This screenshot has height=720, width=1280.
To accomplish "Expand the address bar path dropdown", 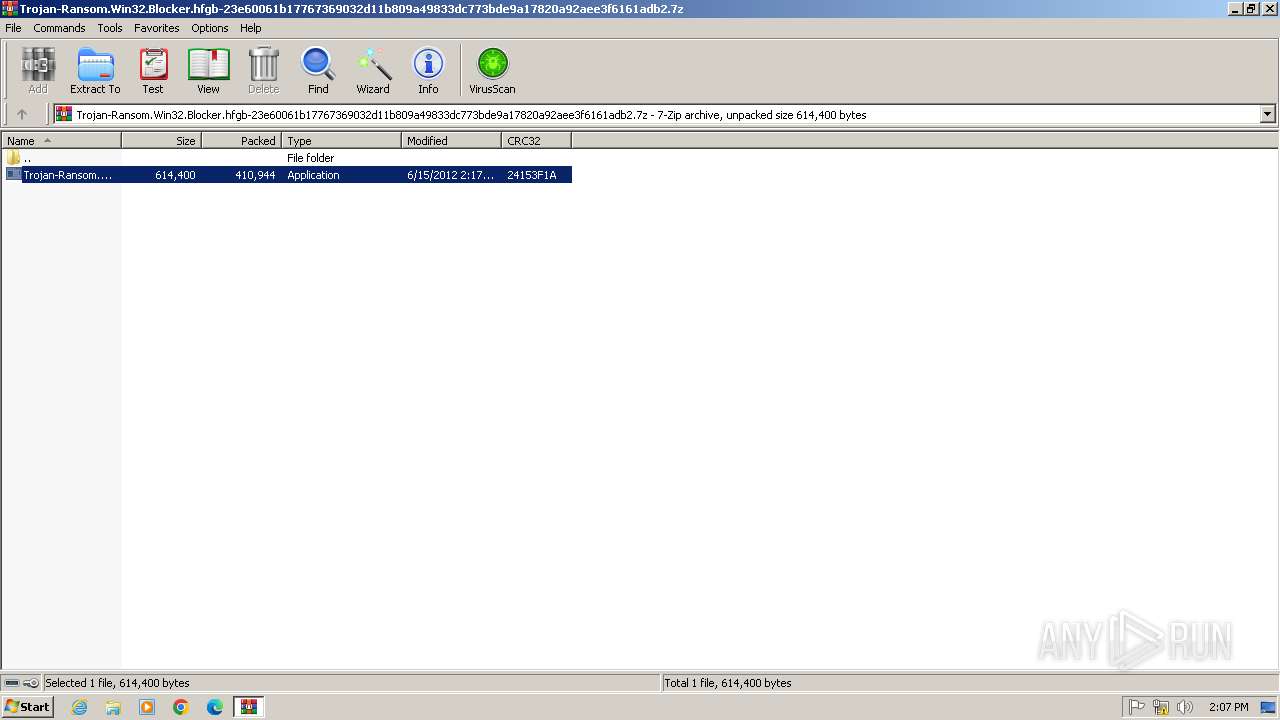I will point(1267,114).
